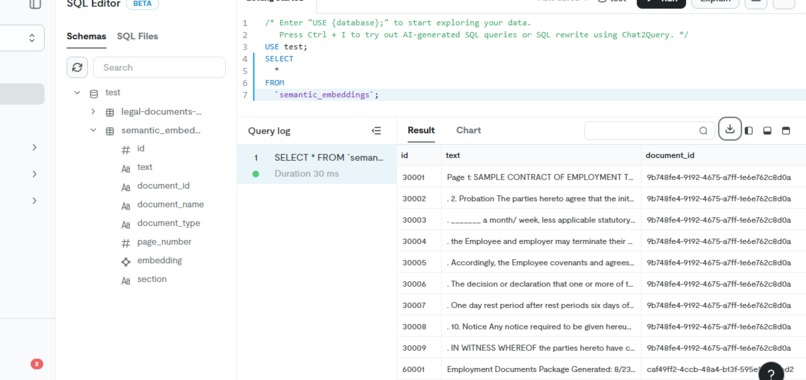Focus the schema Search field
This screenshot has height=380, width=806.
pos(159,67)
